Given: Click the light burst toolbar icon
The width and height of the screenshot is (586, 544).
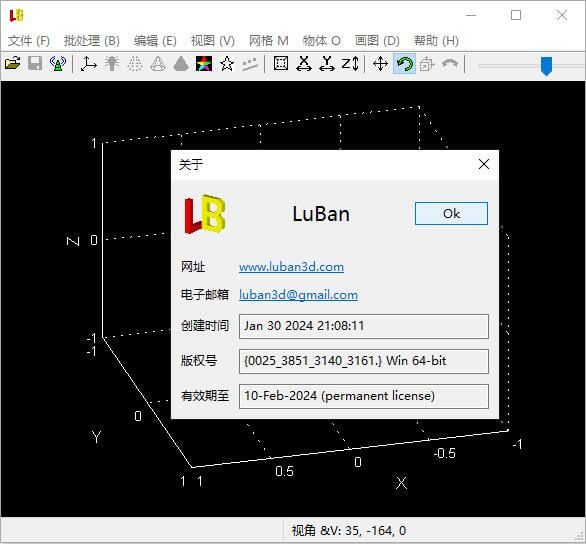Looking at the screenshot, I should point(112,64).
